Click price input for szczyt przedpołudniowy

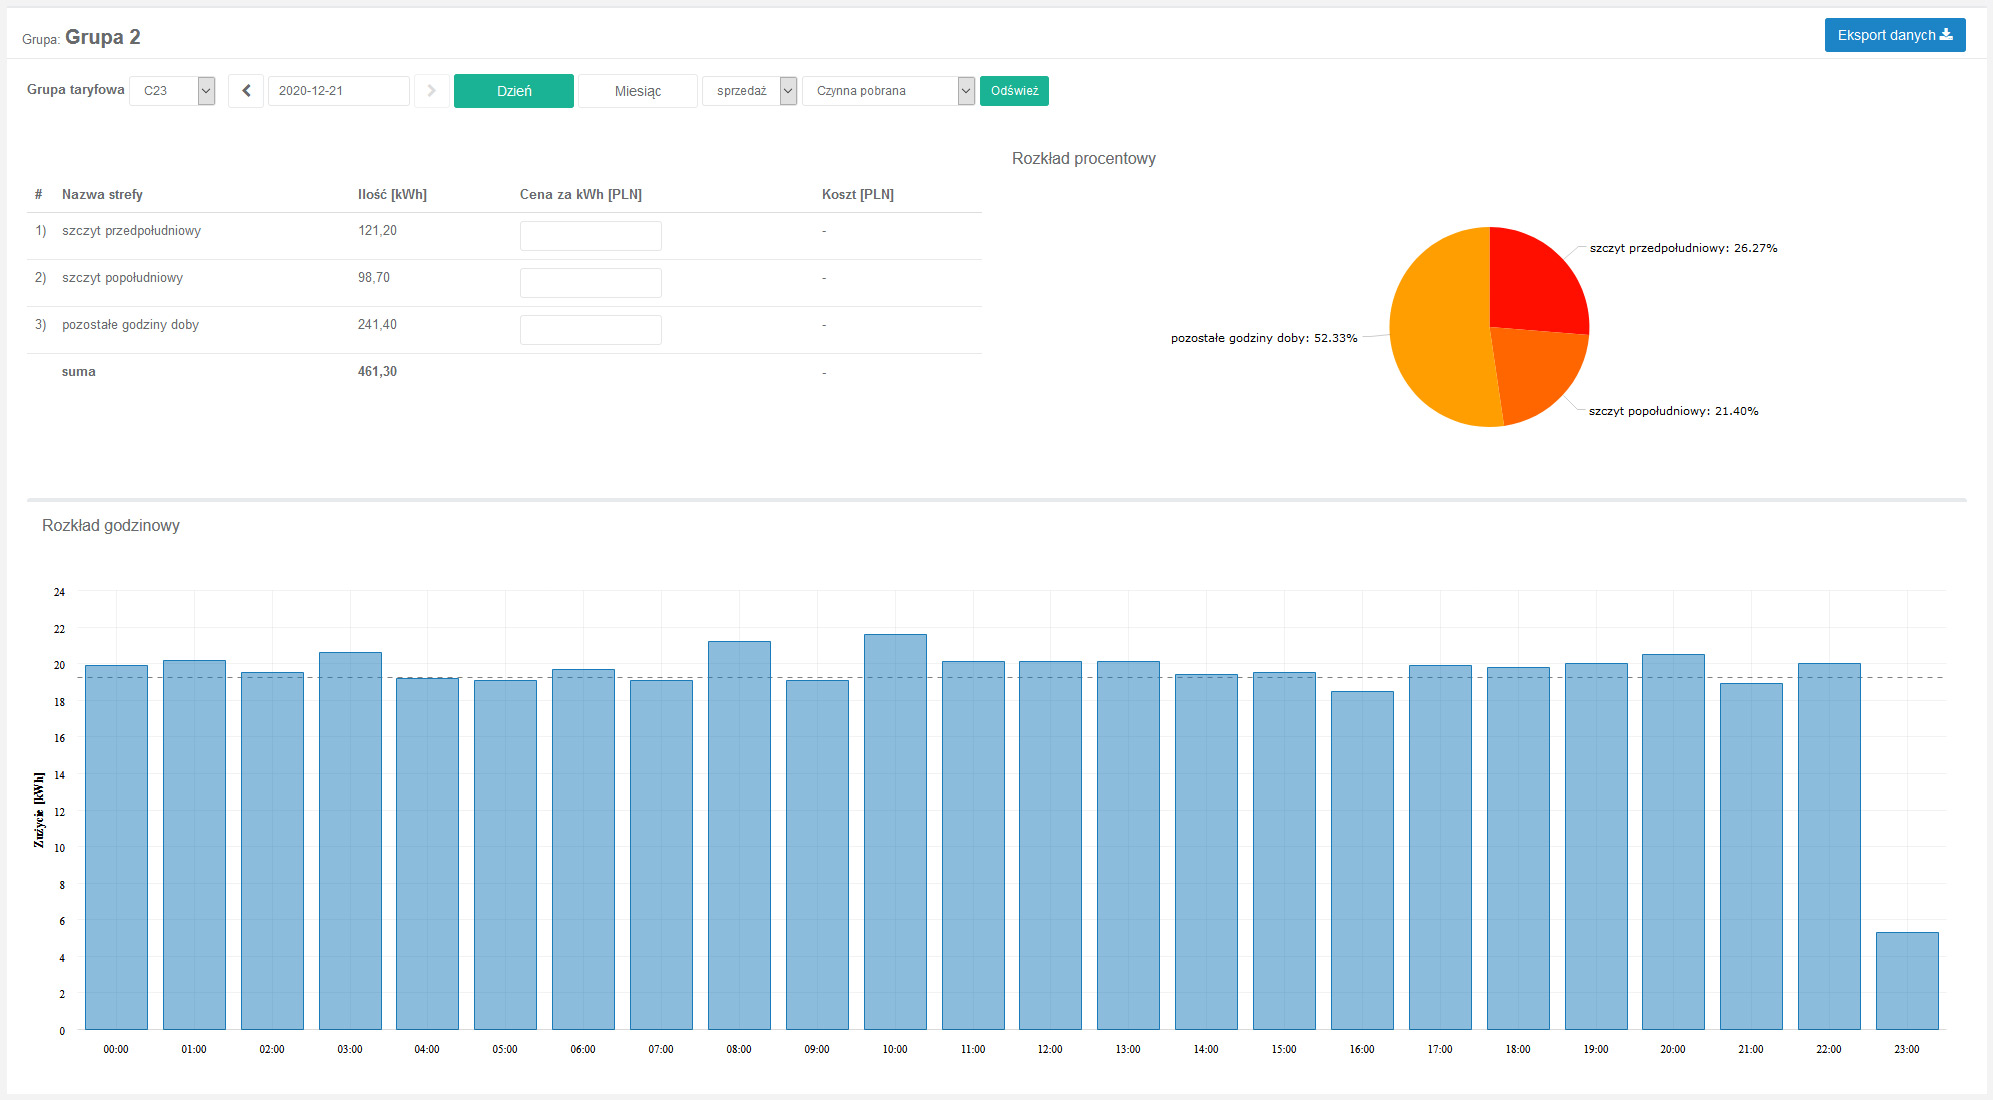point(590,236)
